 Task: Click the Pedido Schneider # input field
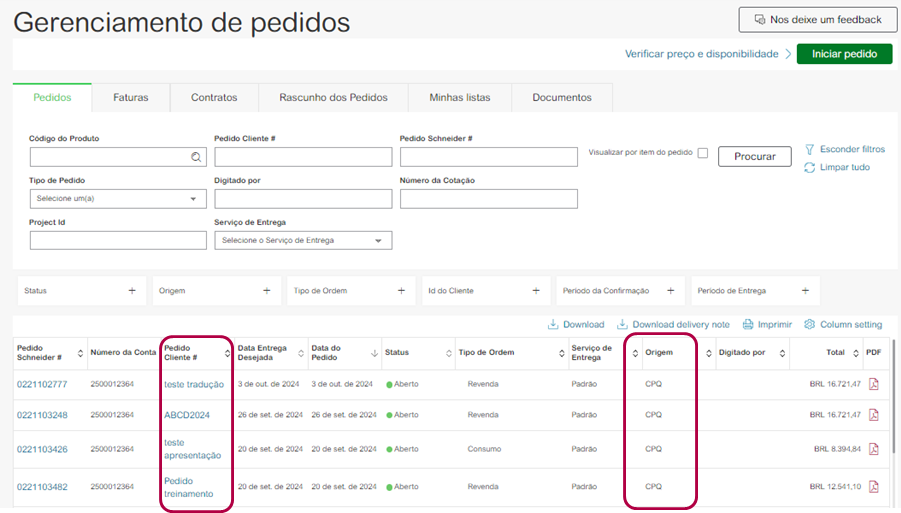pyautogui.click(x=489, y=157)
